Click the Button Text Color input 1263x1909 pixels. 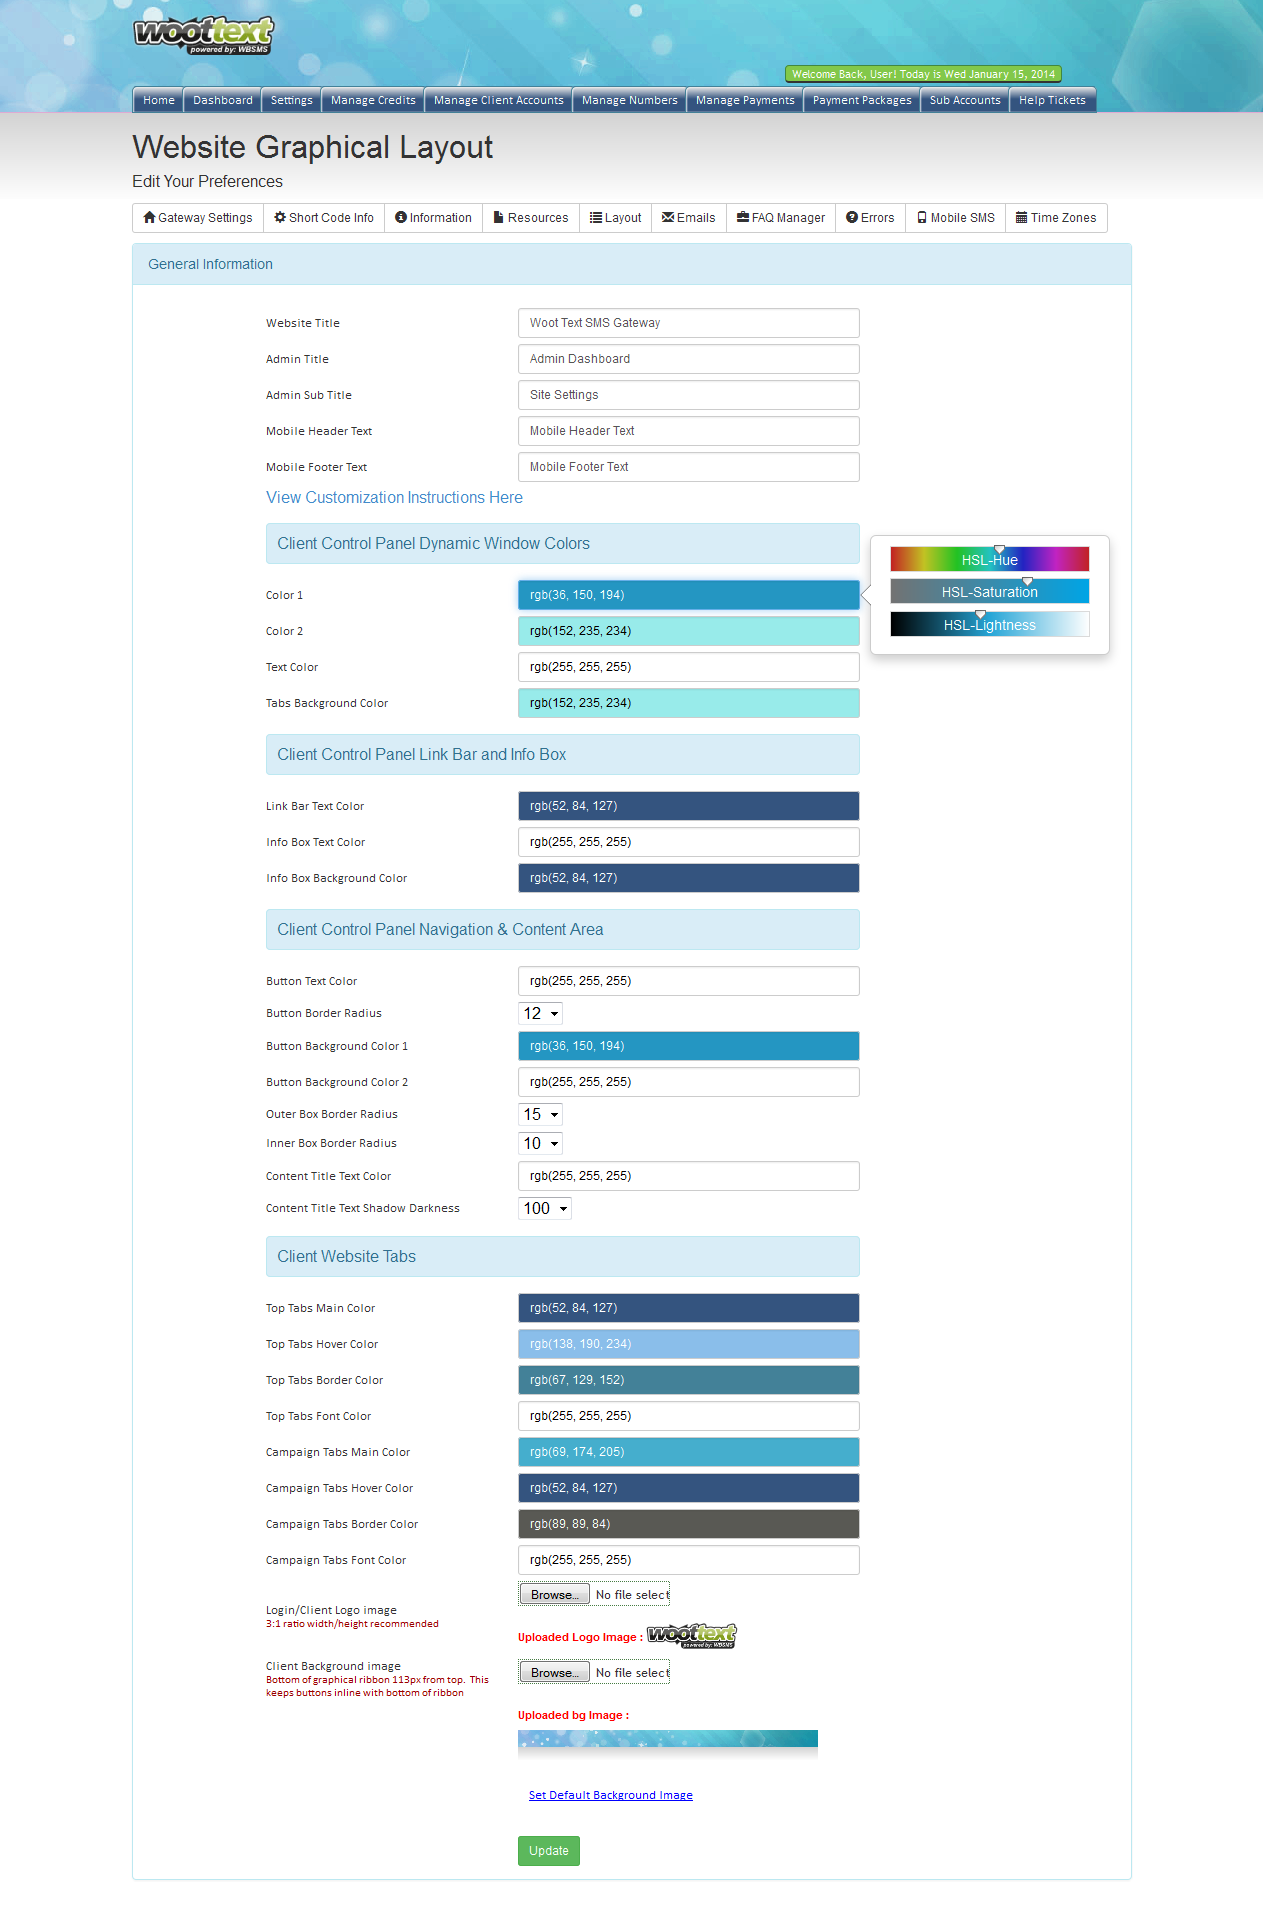[689, 981]
